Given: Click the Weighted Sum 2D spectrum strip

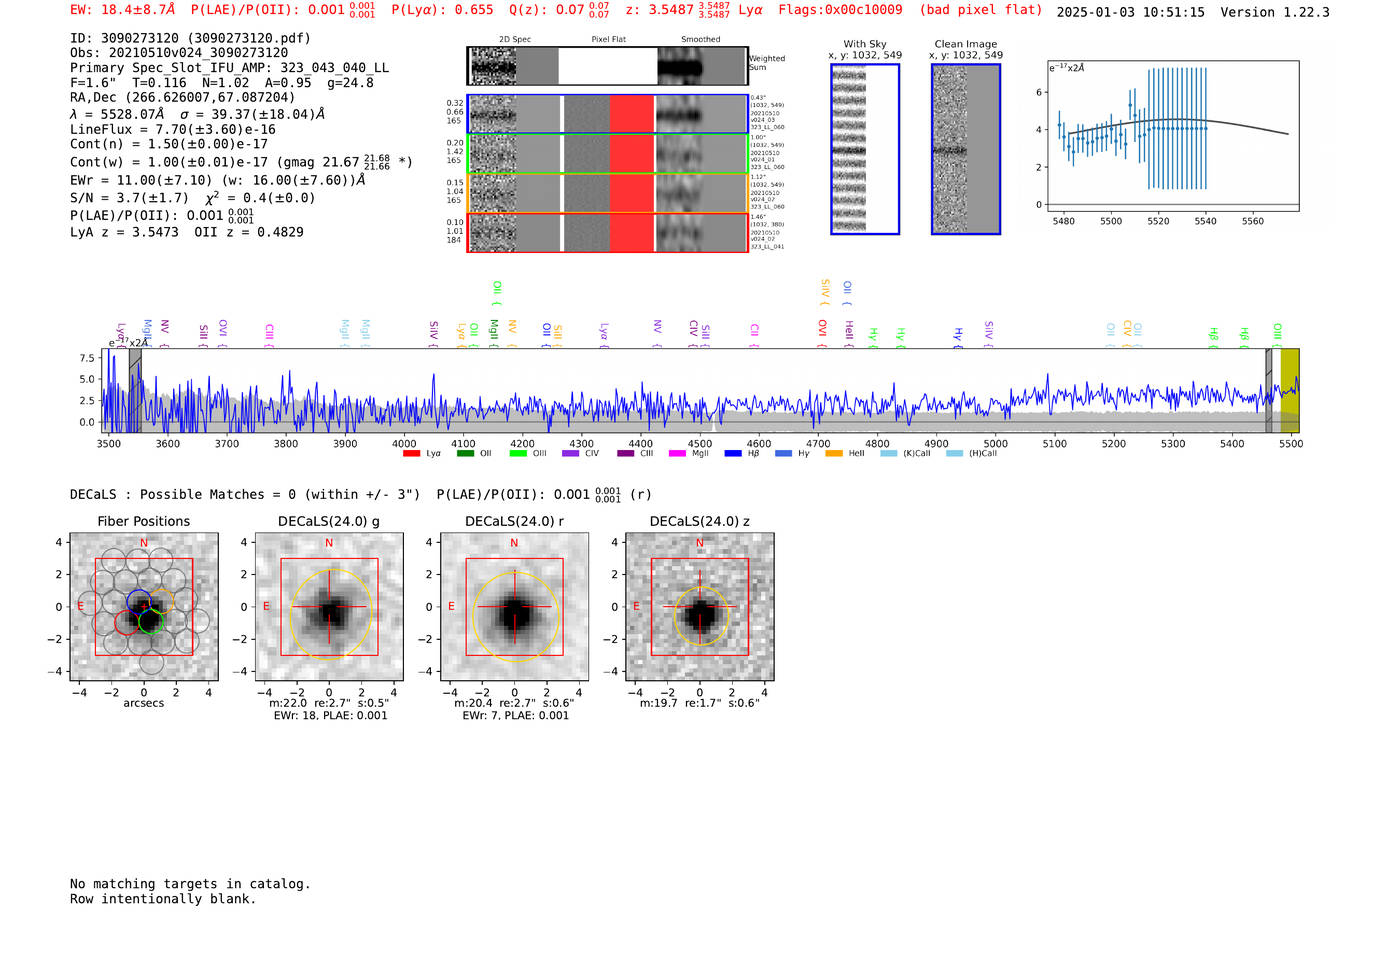Looking at the screenshot, I should coord(607,66).
